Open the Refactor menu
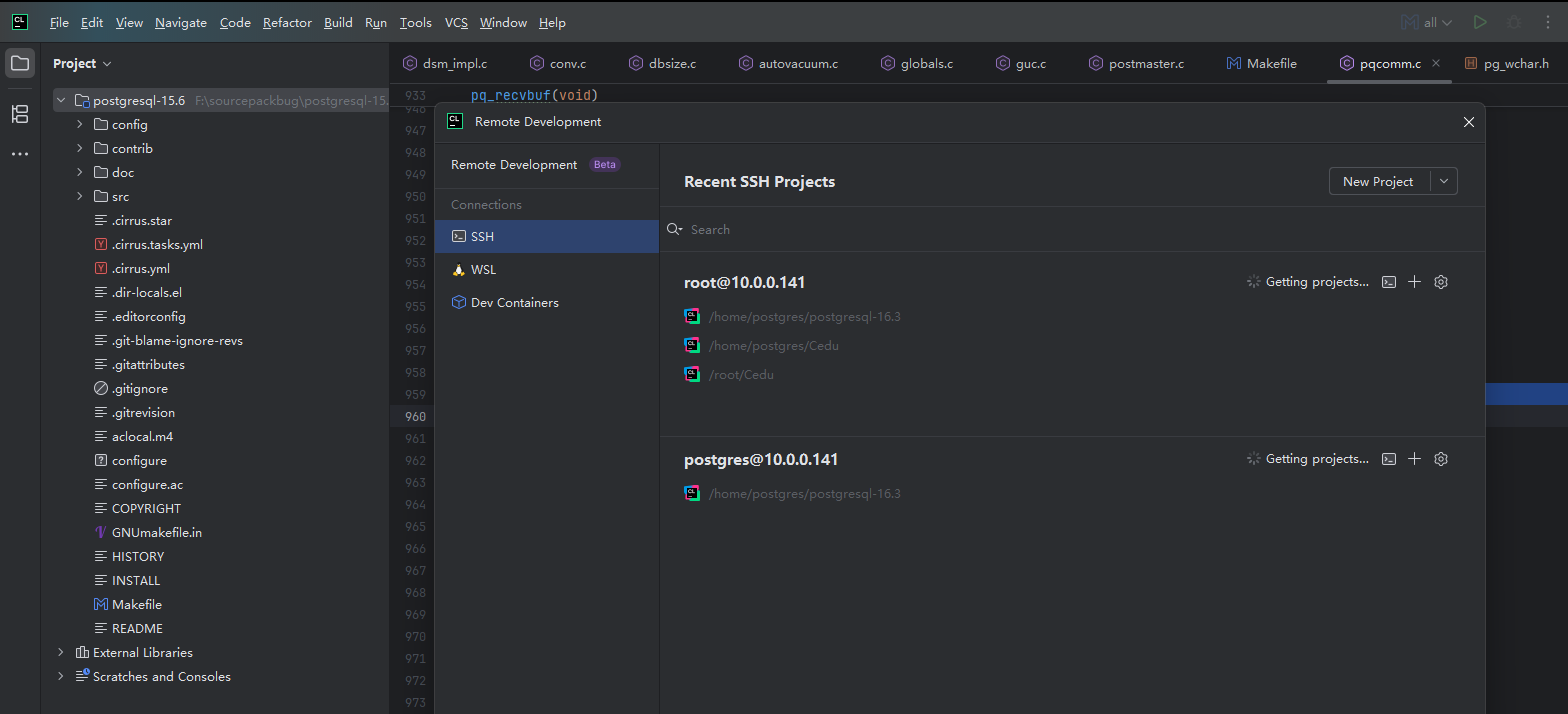1568x714 pixels. coord(287,22)
